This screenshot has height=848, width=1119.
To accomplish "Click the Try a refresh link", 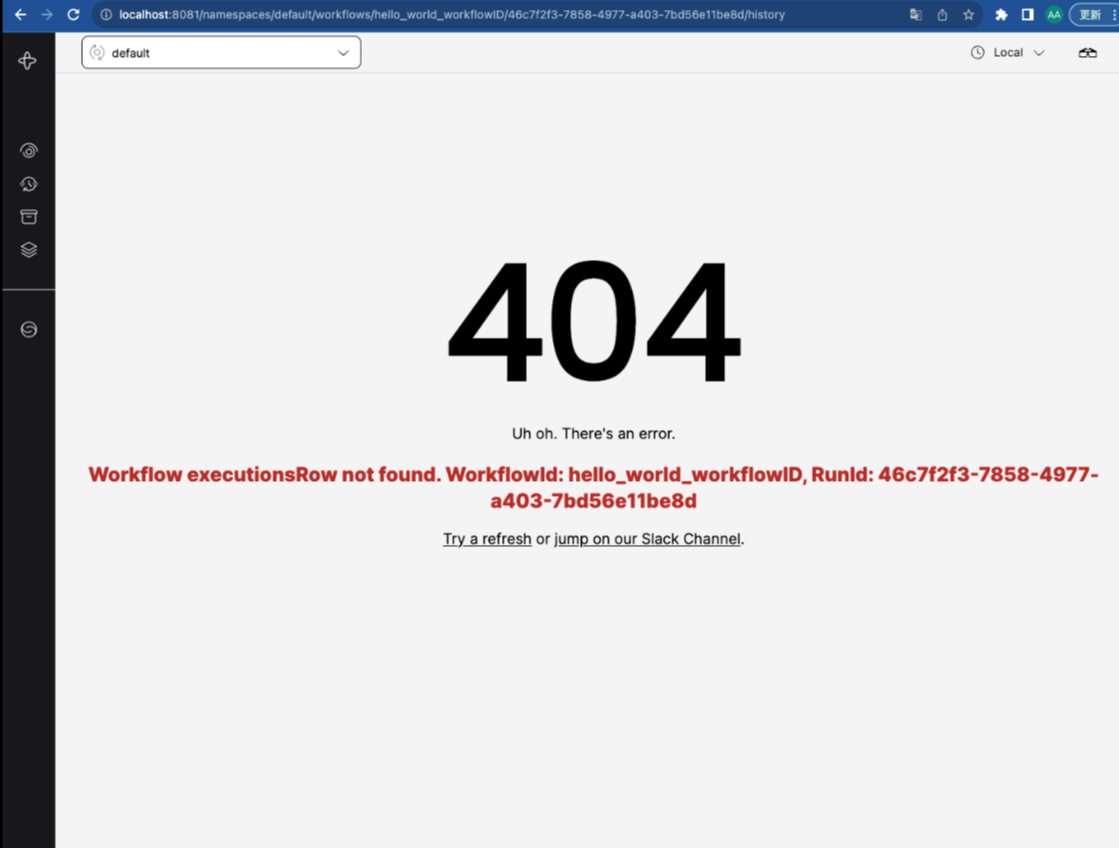I will 487,538.
